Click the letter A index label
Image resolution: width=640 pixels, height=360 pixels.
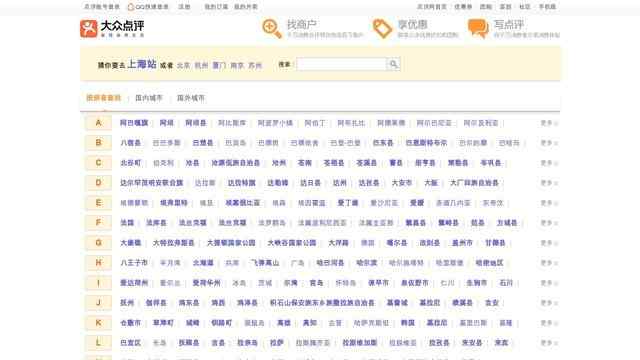point(98,123)
